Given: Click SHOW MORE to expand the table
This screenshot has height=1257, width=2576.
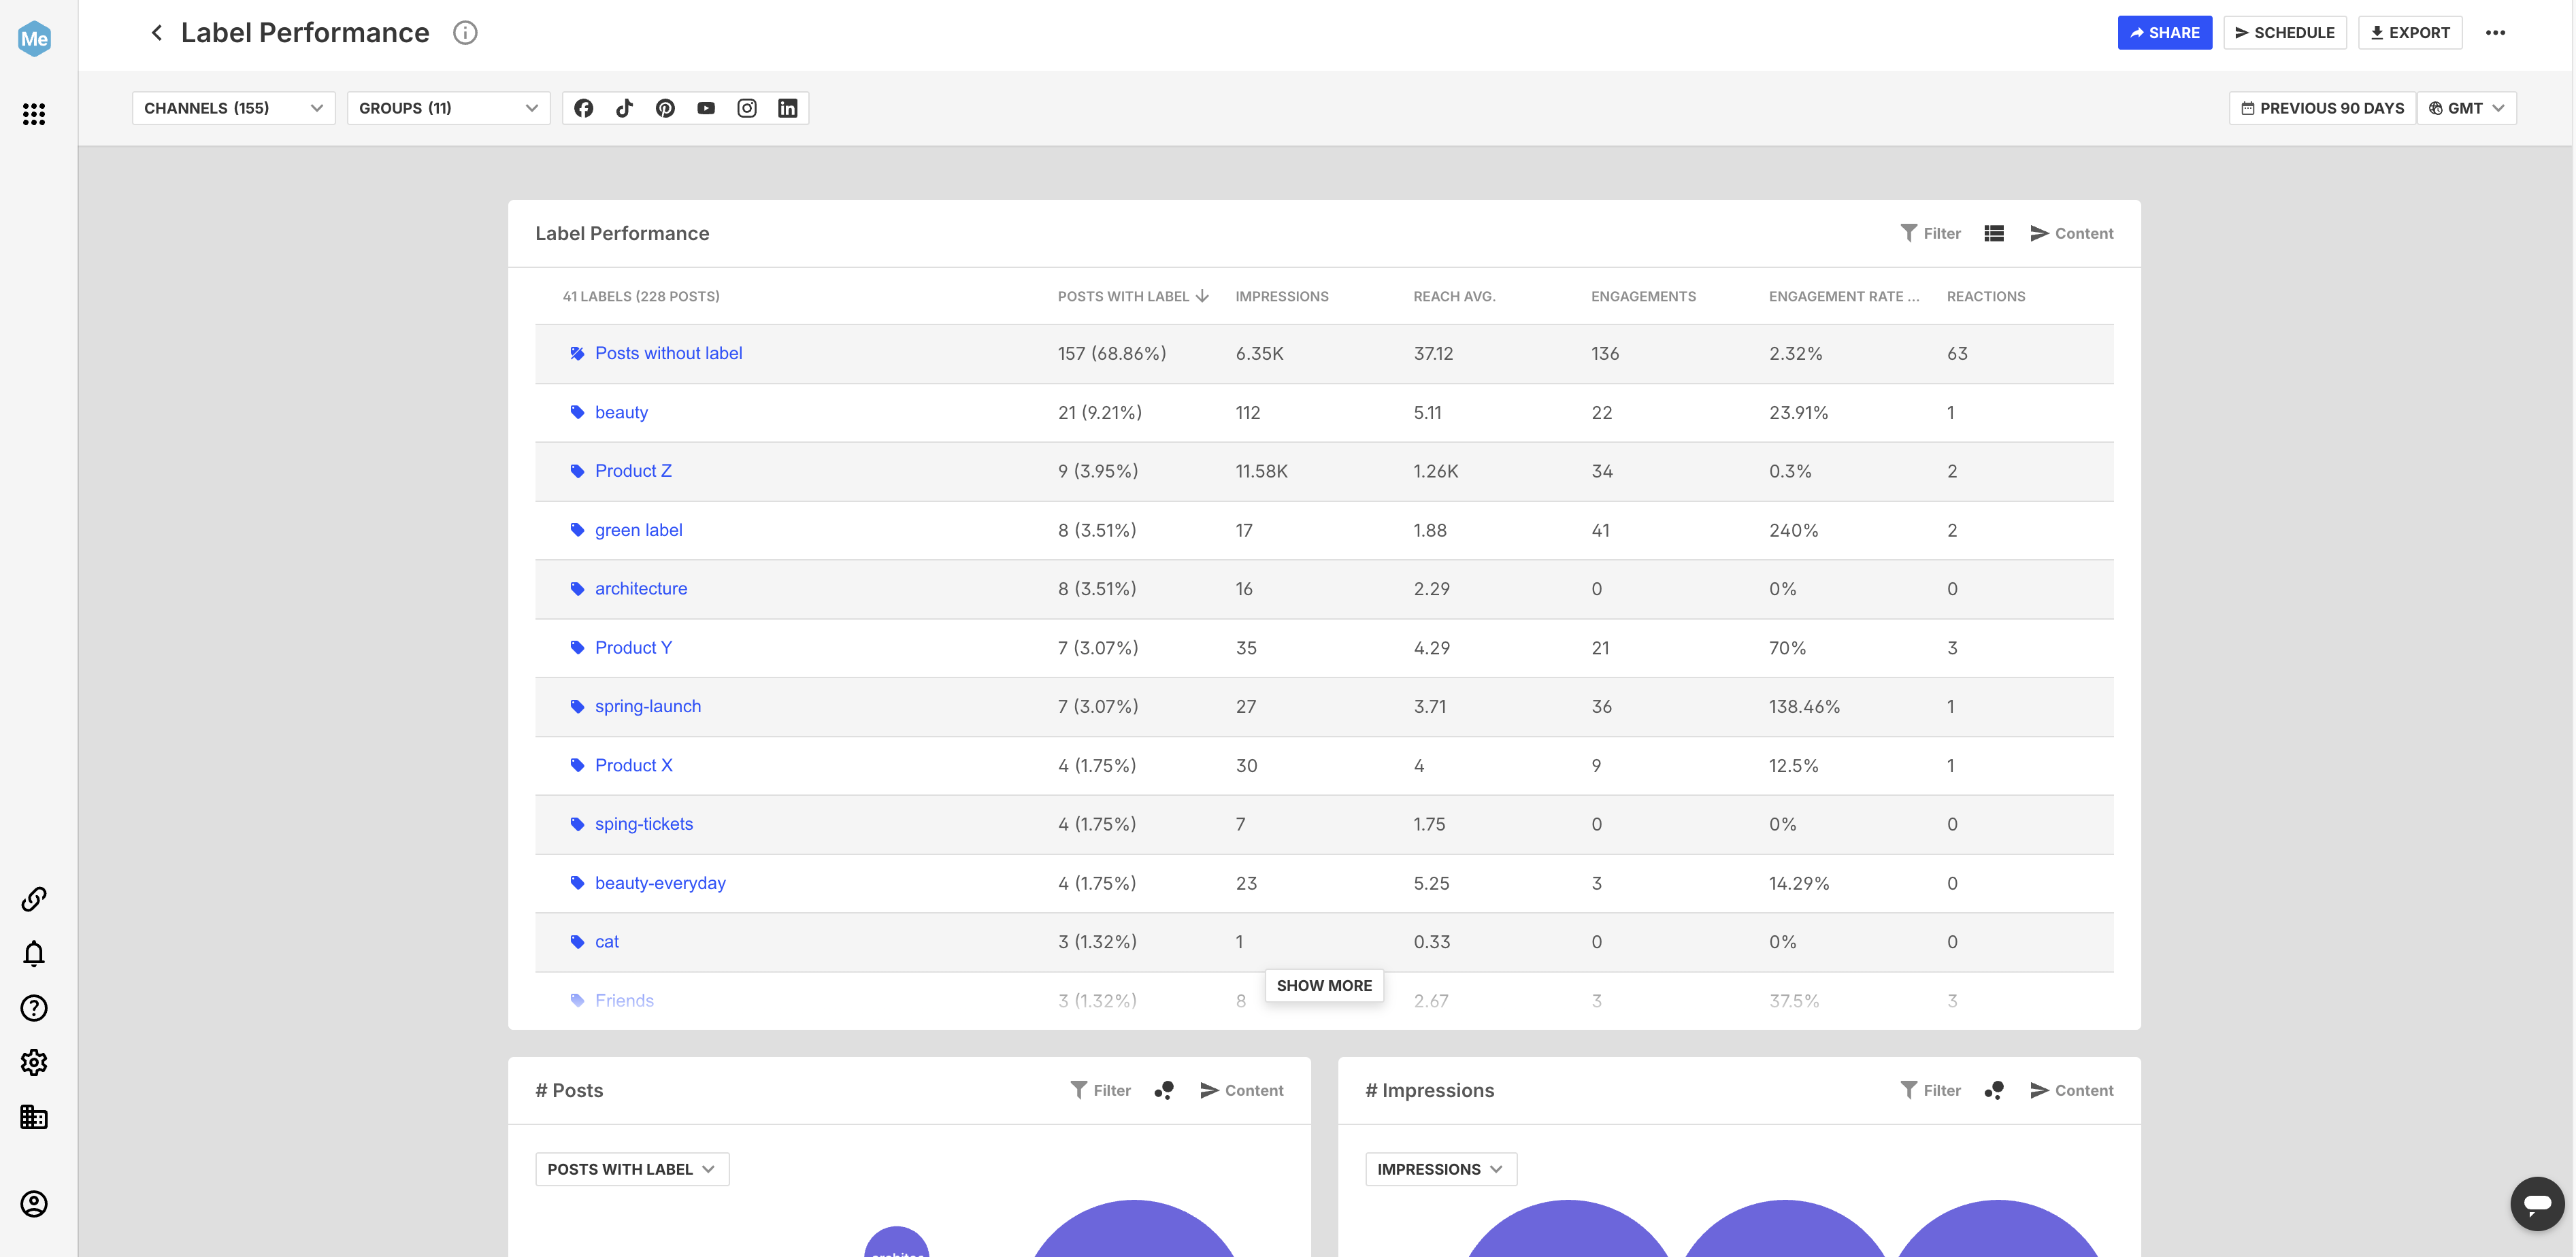Looking at the screenshot, I should click(x=1324, y=986).
